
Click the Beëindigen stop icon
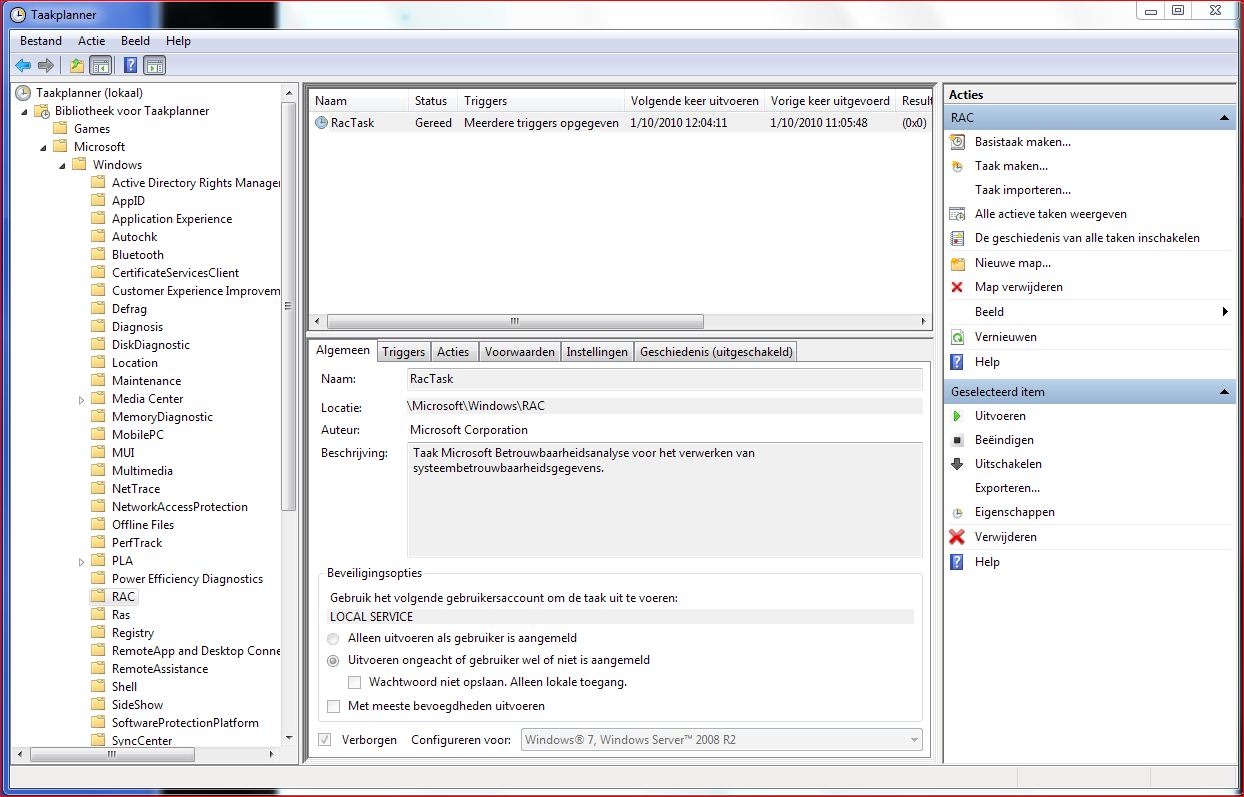[x=957, y=440]
